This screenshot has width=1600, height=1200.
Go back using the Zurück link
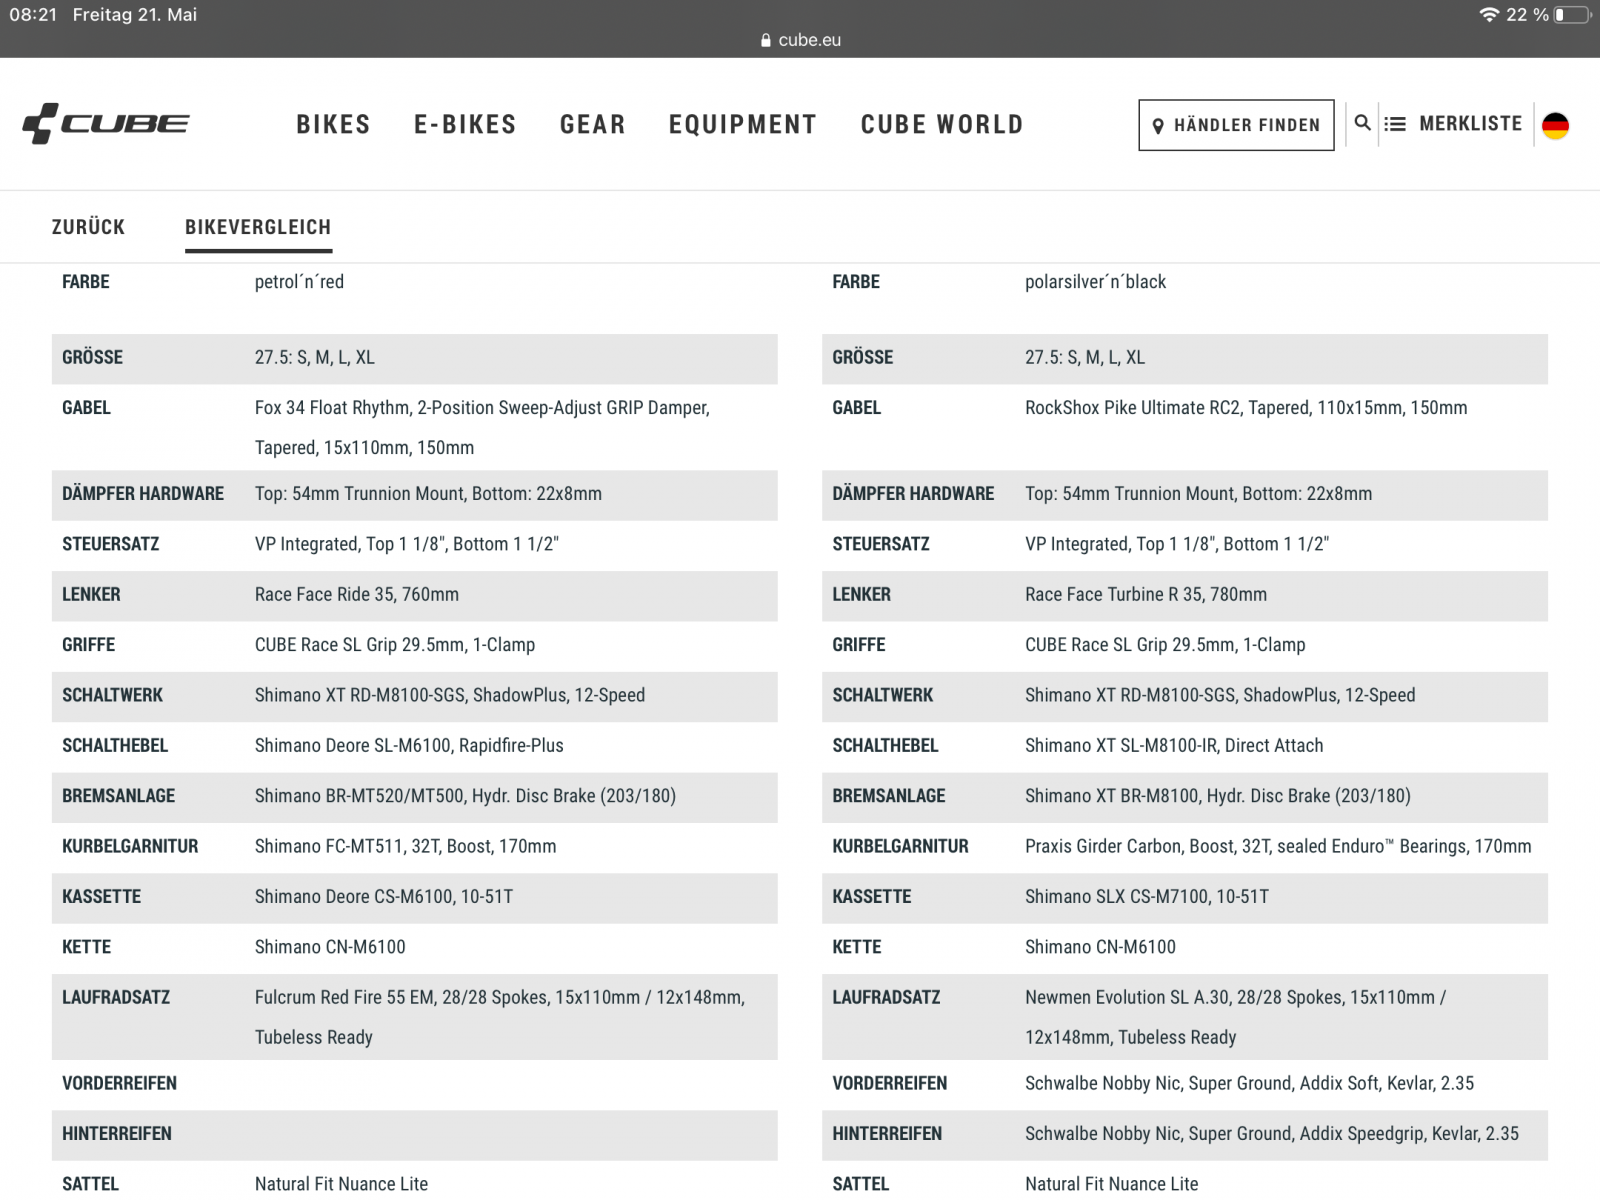88,227
